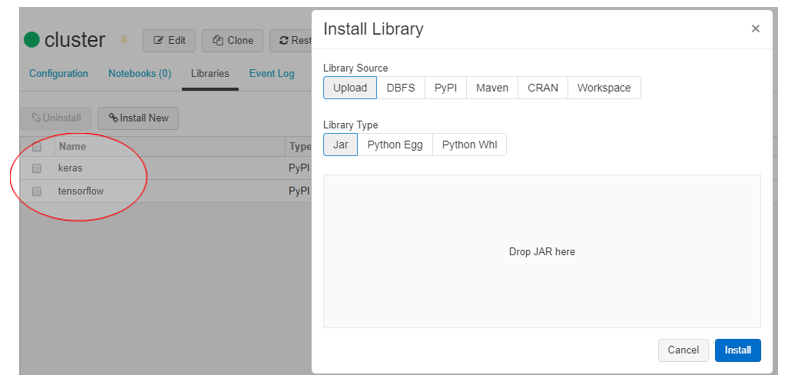Pick CRAN library source

point(543,88)
